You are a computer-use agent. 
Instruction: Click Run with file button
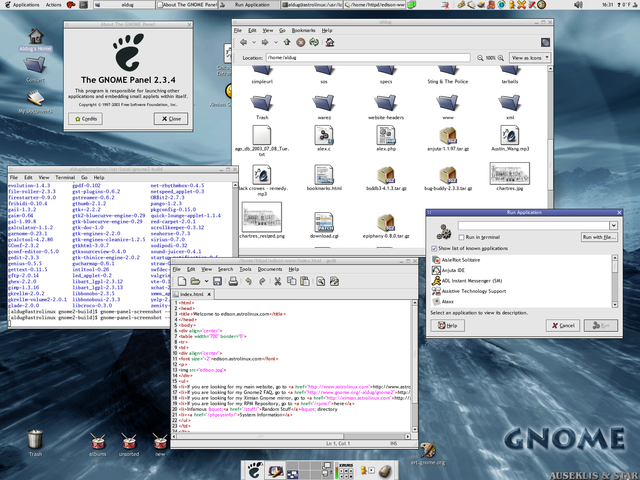(599, 237)
